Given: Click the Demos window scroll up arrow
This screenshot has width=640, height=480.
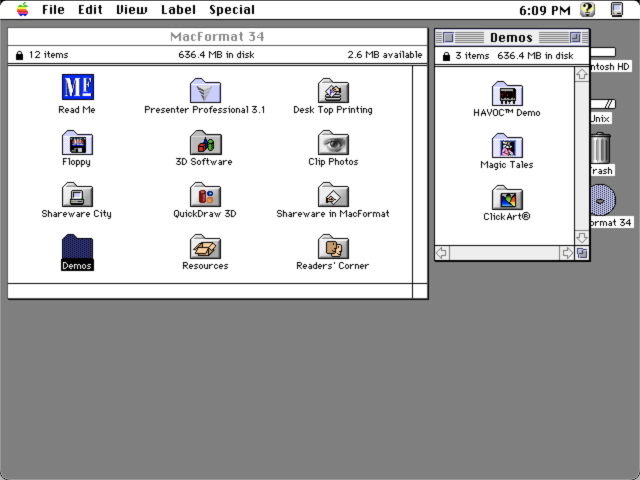Looking at the screenshot, I should coord(582,74).
